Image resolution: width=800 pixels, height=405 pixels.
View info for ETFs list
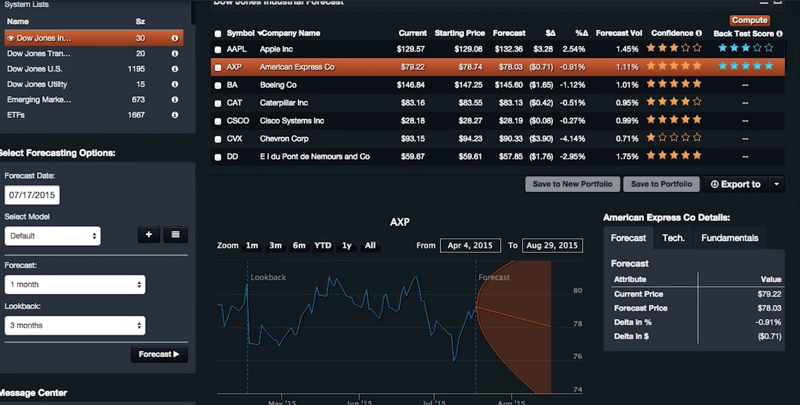174,115
